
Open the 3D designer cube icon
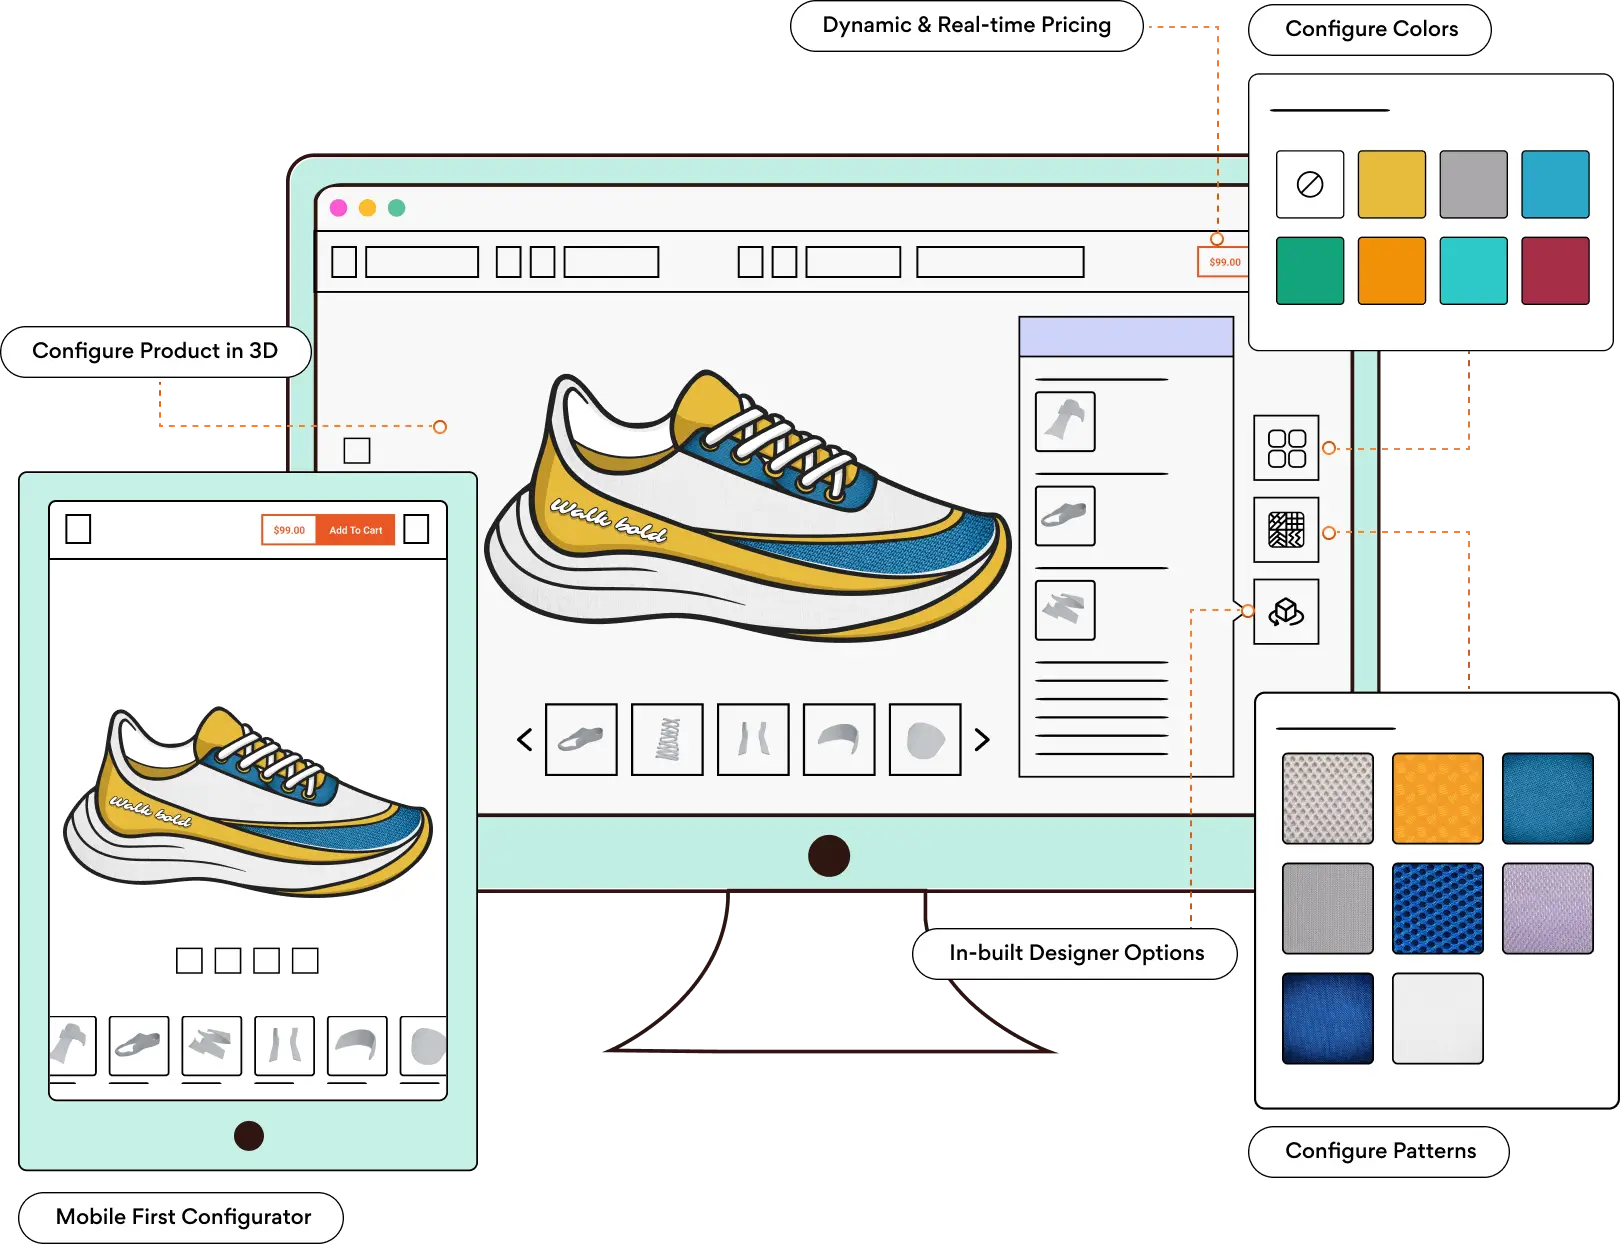[x=1286, y=612]
